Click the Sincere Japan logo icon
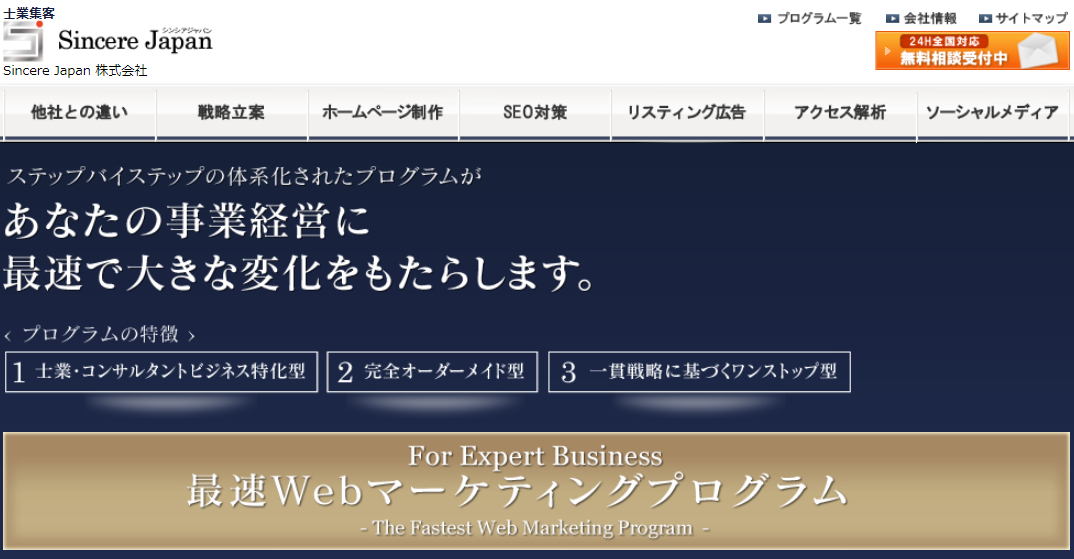 23,41
